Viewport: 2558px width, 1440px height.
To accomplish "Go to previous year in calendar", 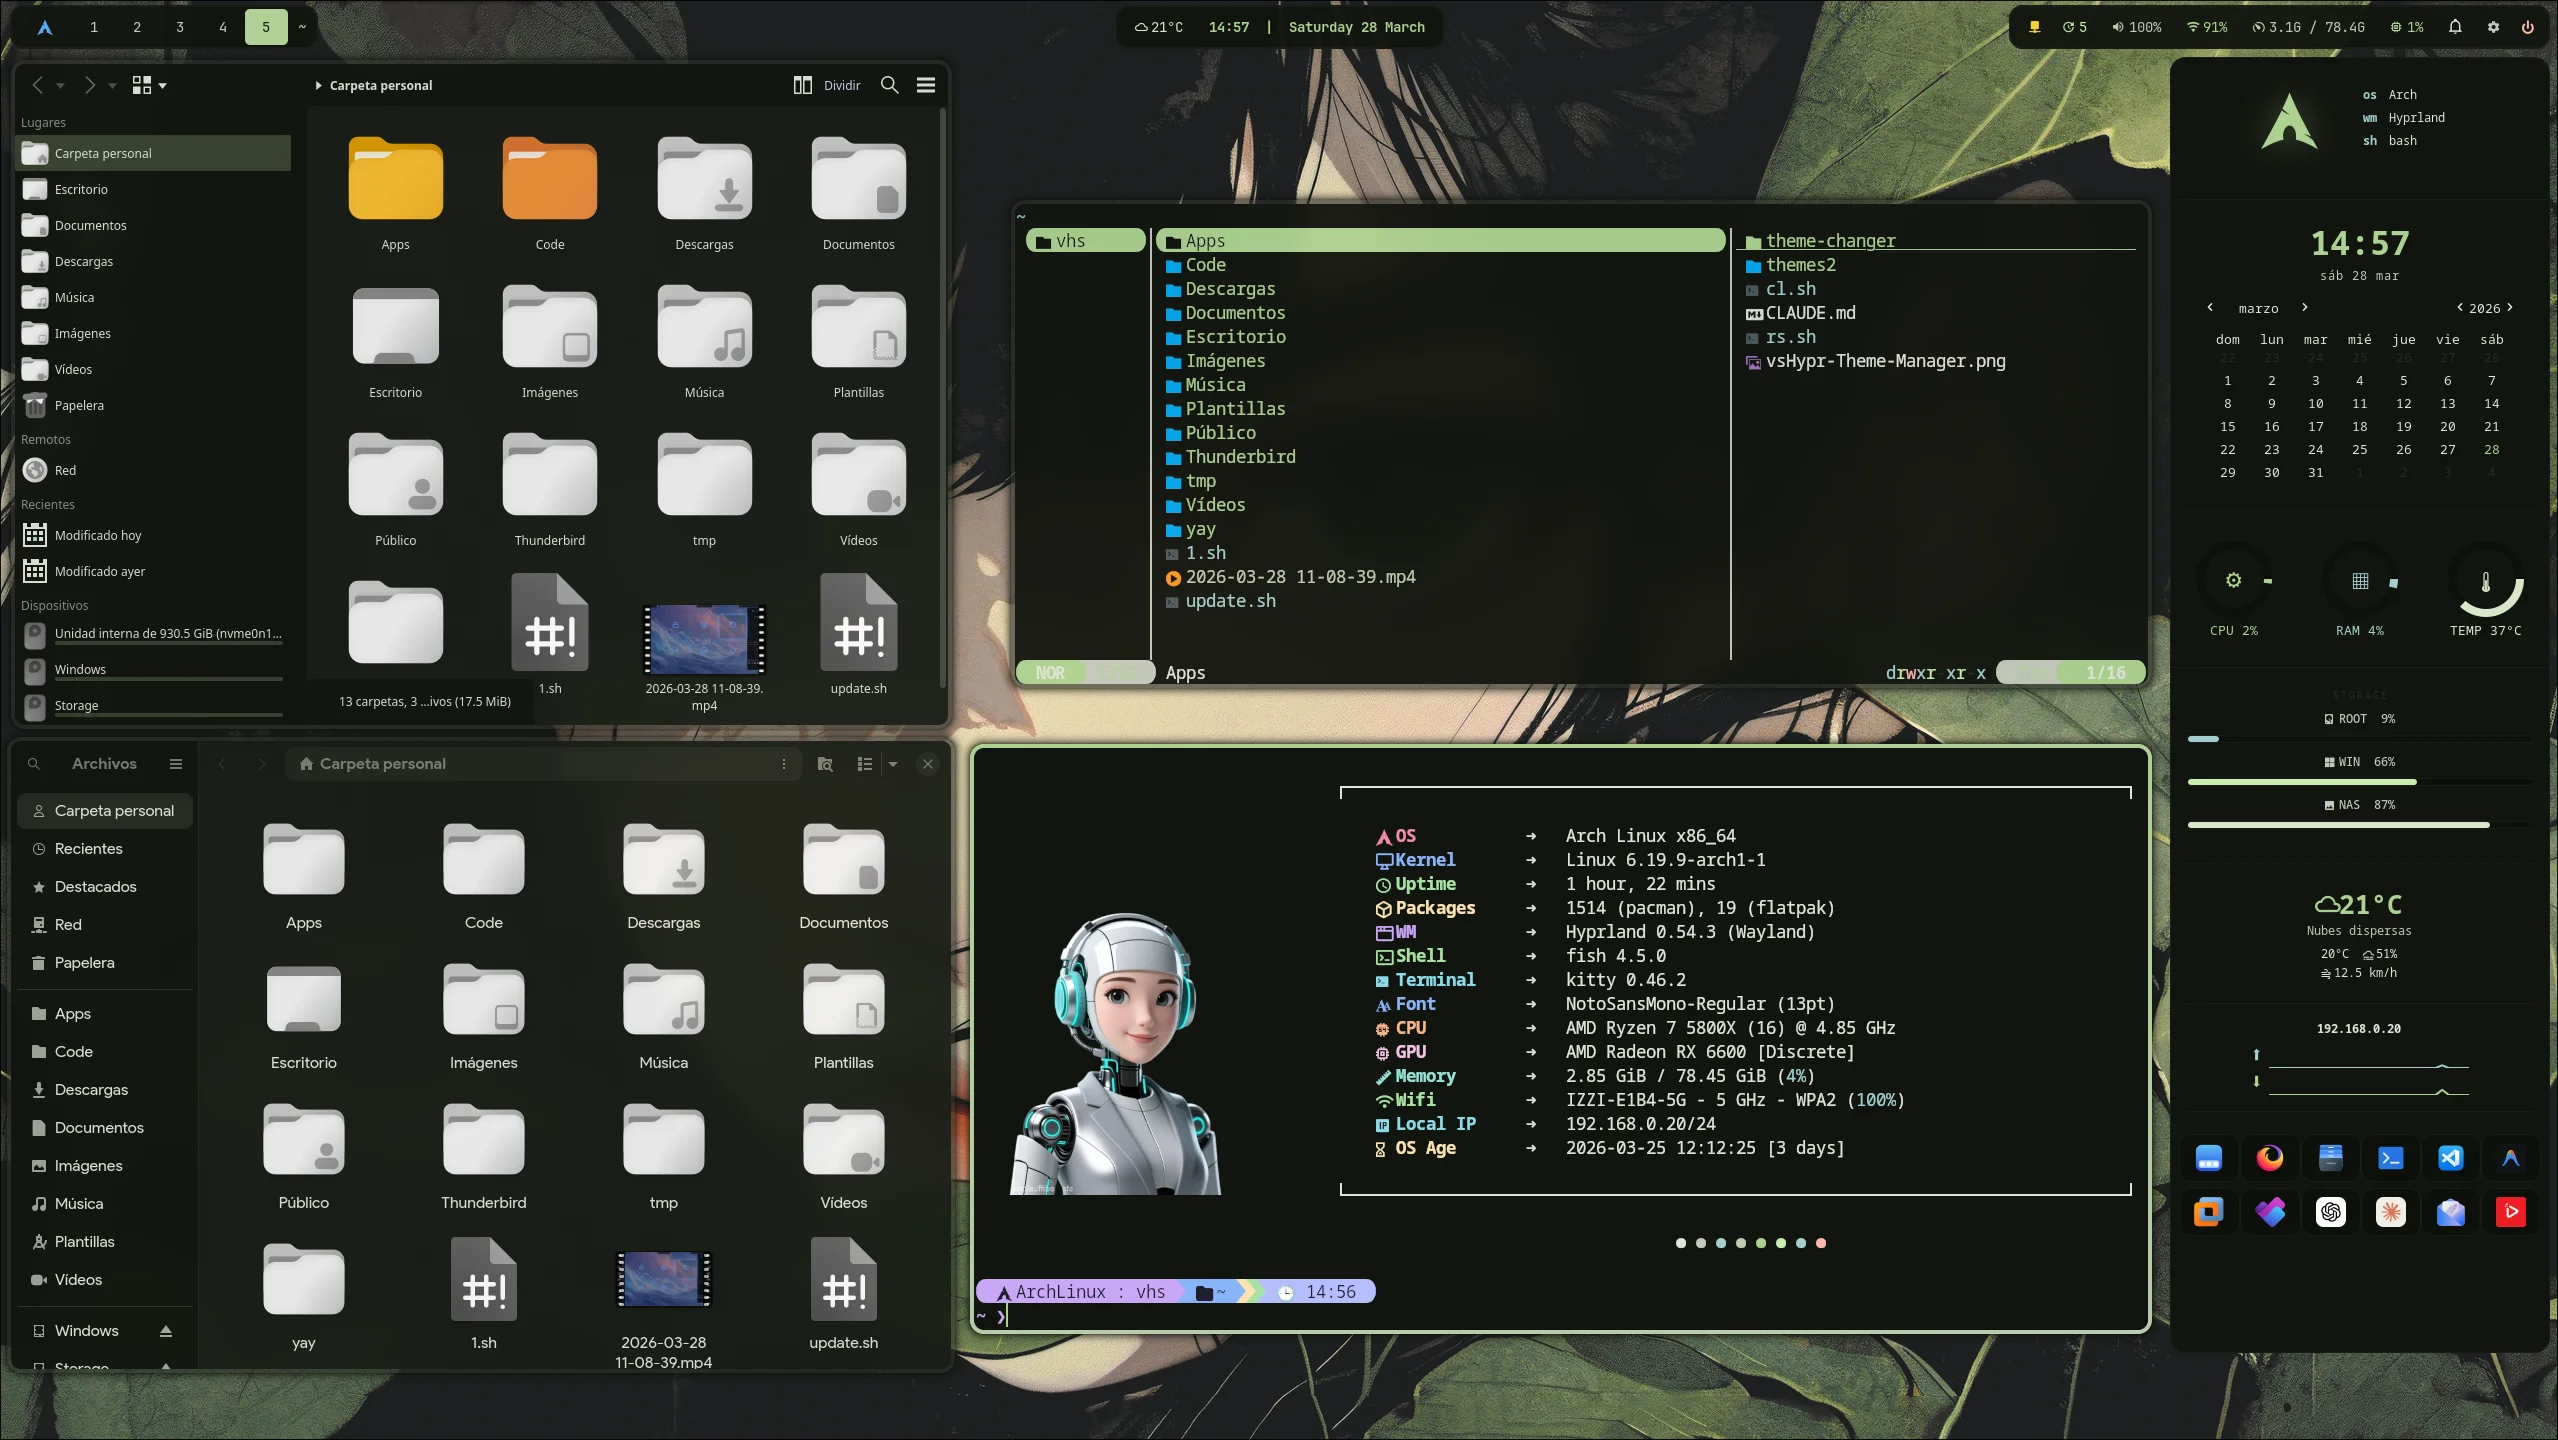I will [x=2460, y=307].
